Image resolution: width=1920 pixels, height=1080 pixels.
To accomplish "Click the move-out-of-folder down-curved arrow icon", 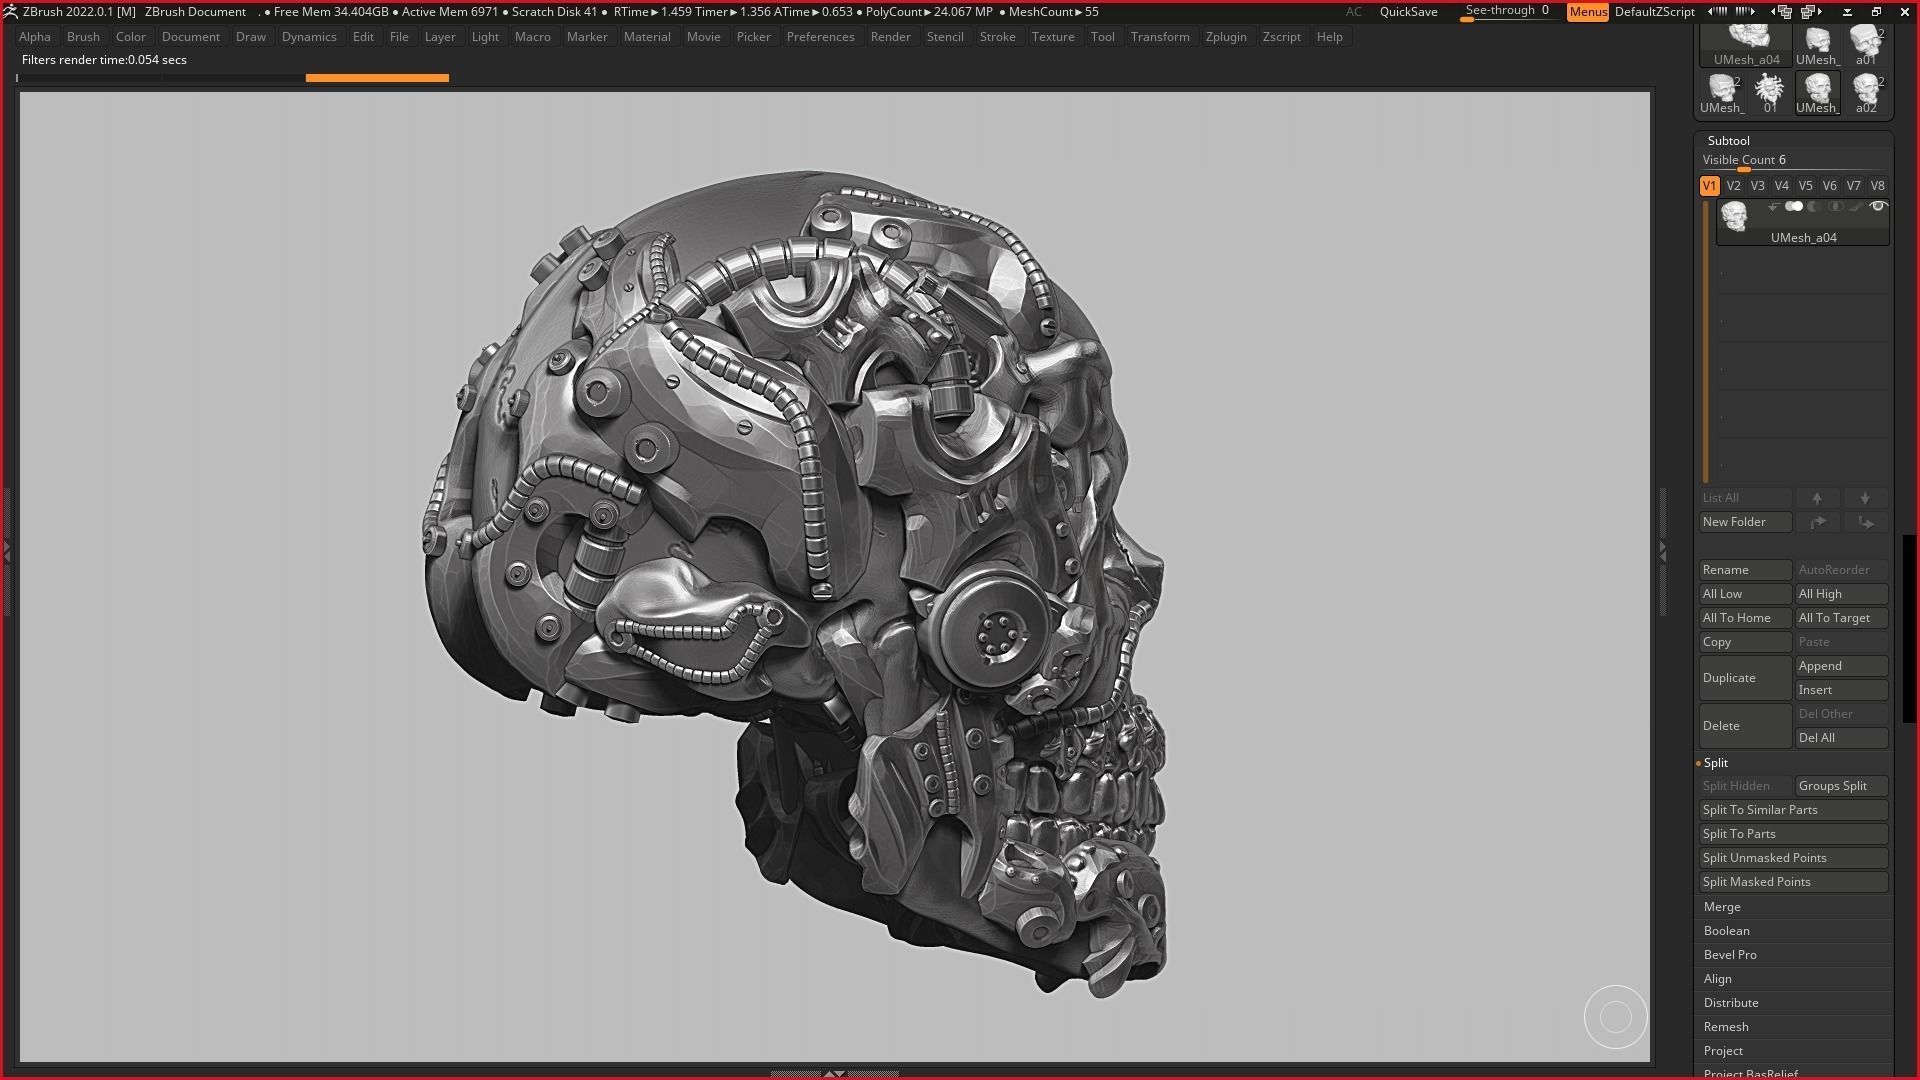I will point(1865,522).
